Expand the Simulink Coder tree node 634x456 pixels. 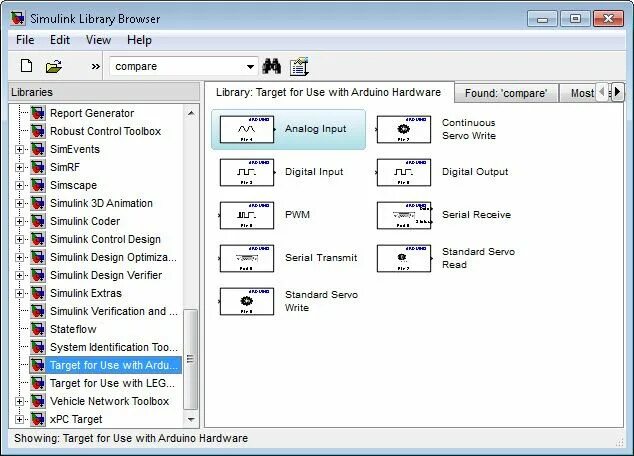tap(19, 222)
